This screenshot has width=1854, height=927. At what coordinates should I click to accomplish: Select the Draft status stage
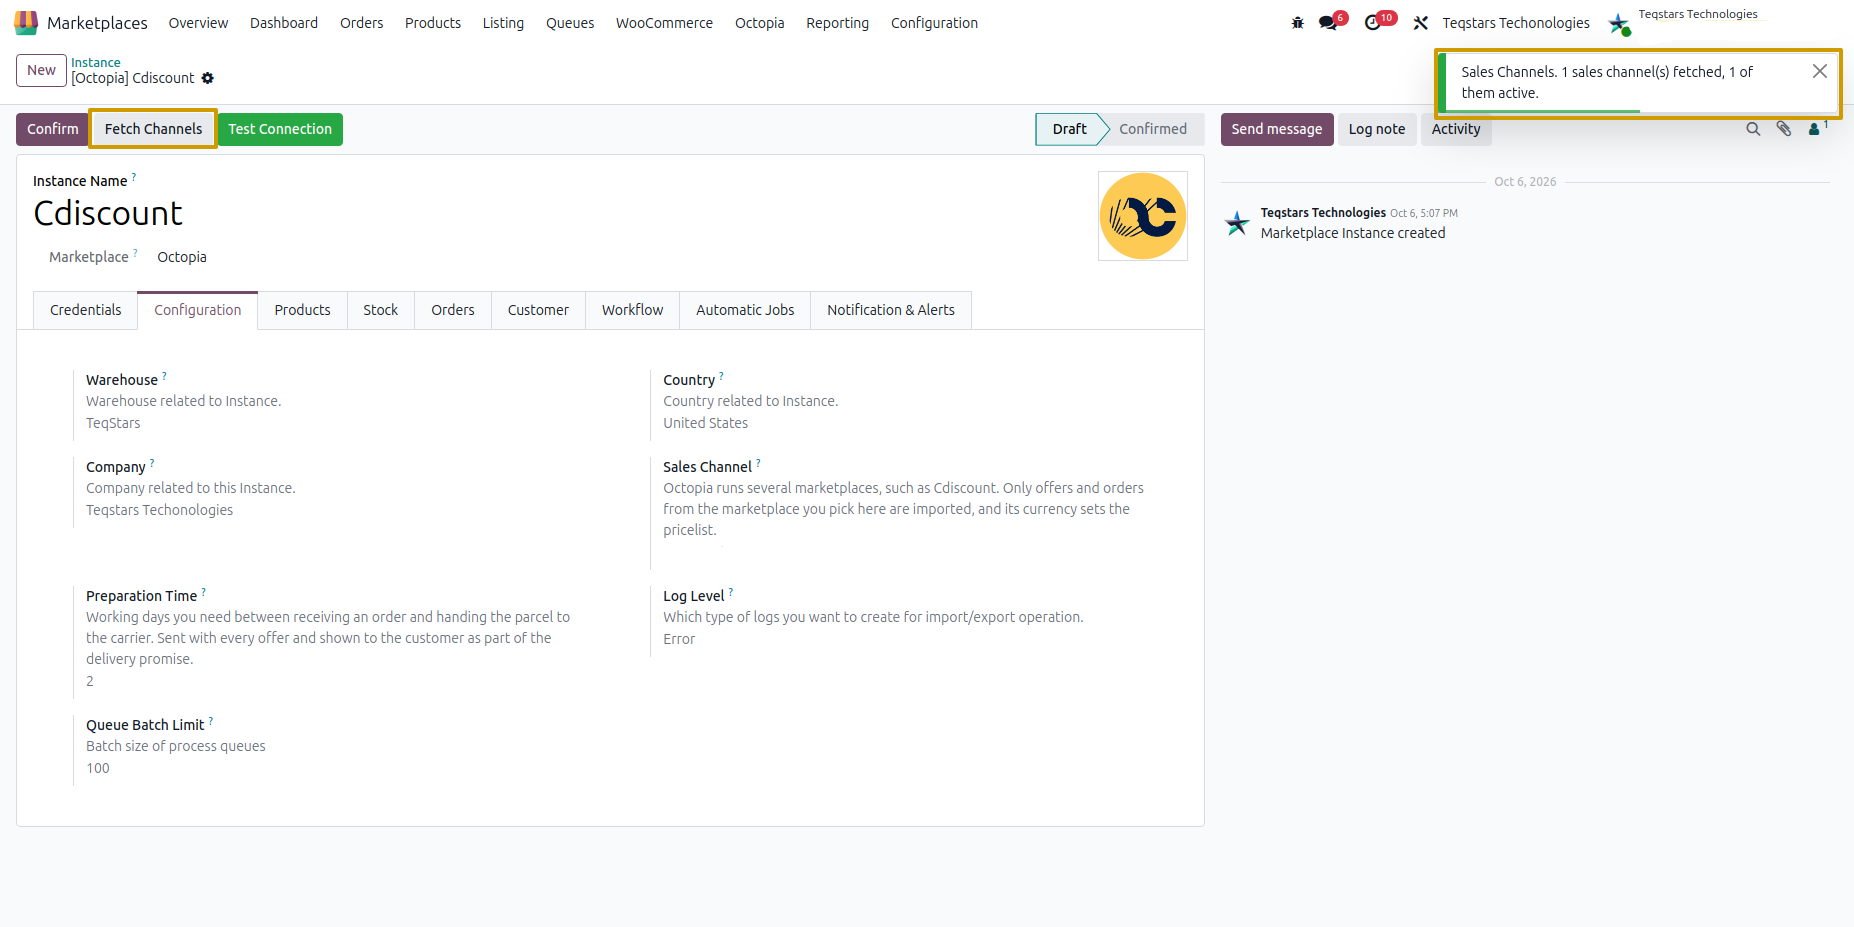1069,129
